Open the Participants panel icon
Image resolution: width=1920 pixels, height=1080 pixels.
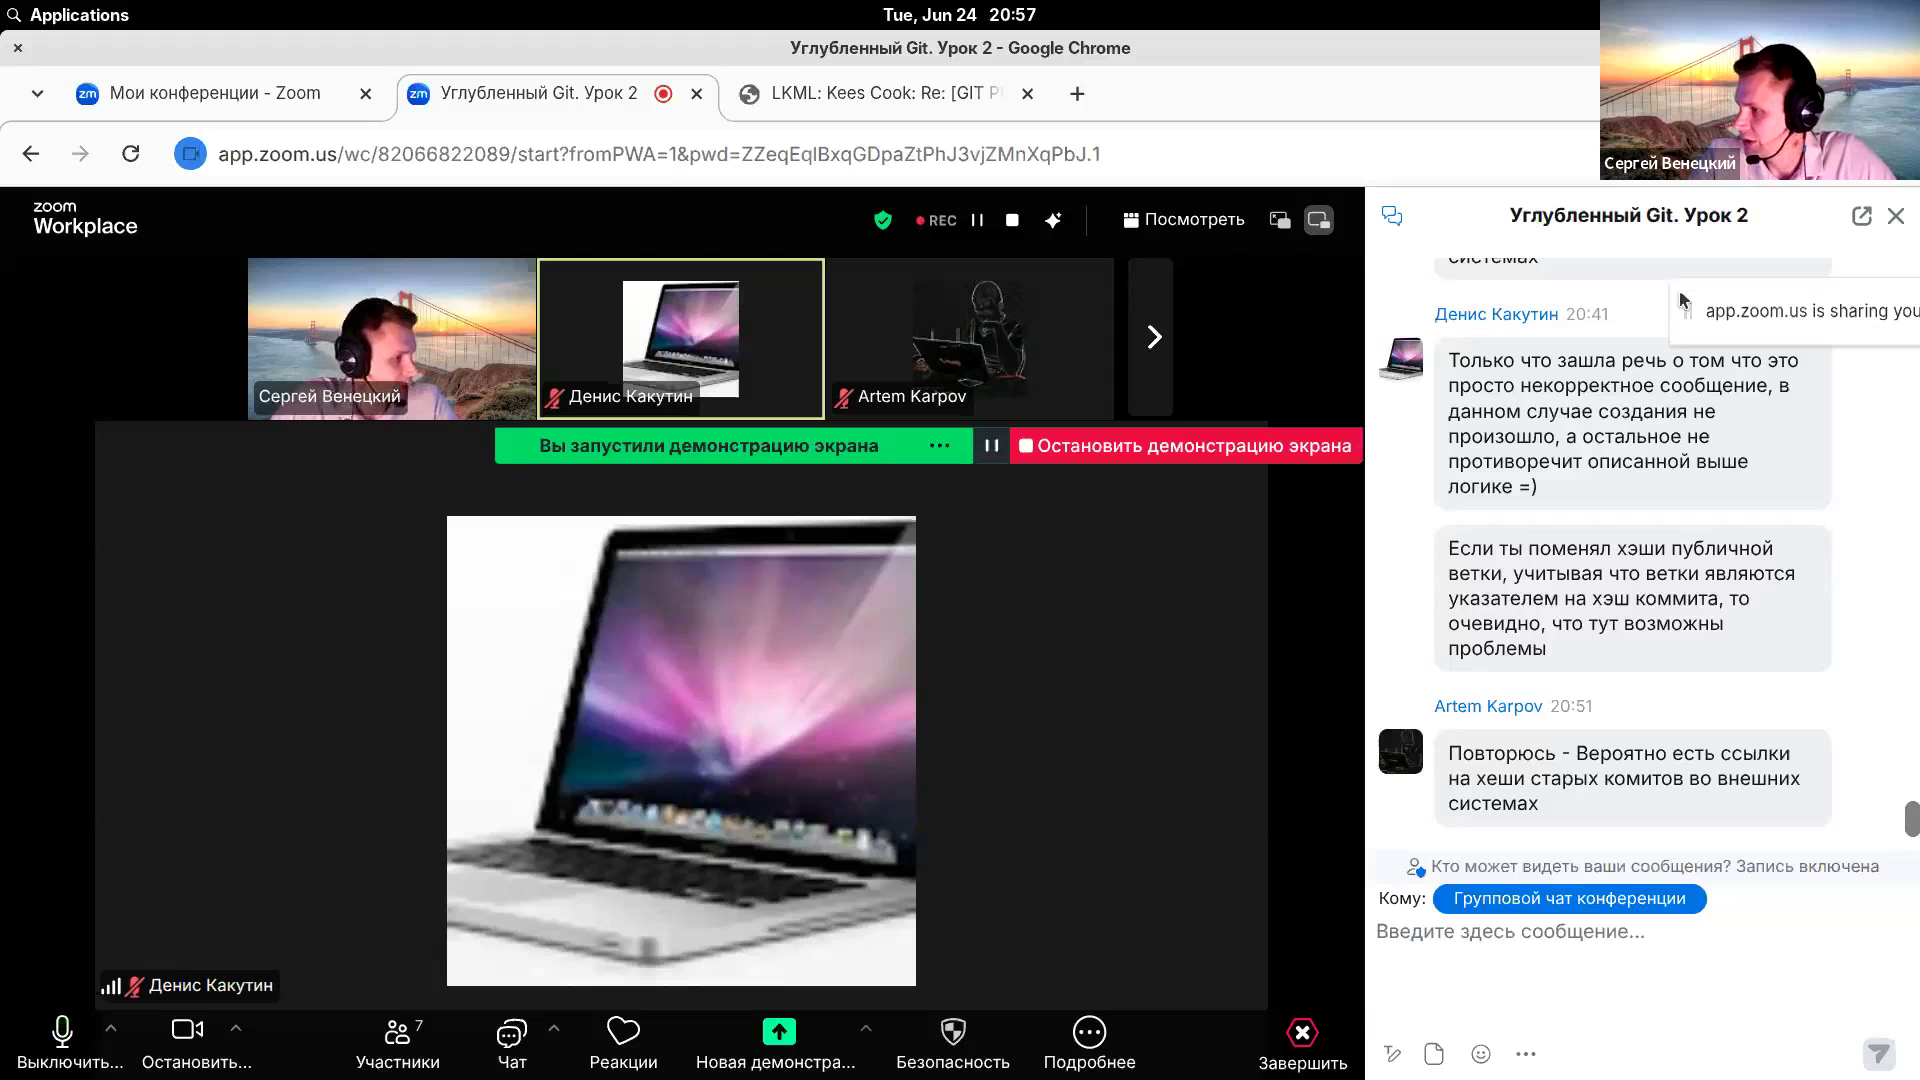point(397,1032)
